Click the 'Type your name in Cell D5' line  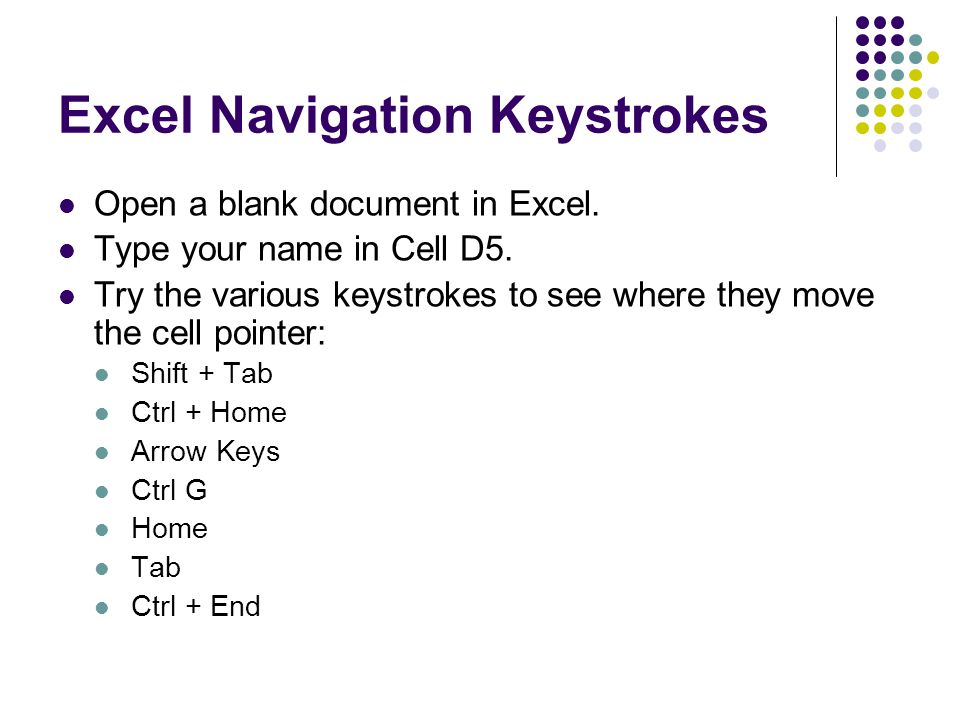click(x=303, y=249)
